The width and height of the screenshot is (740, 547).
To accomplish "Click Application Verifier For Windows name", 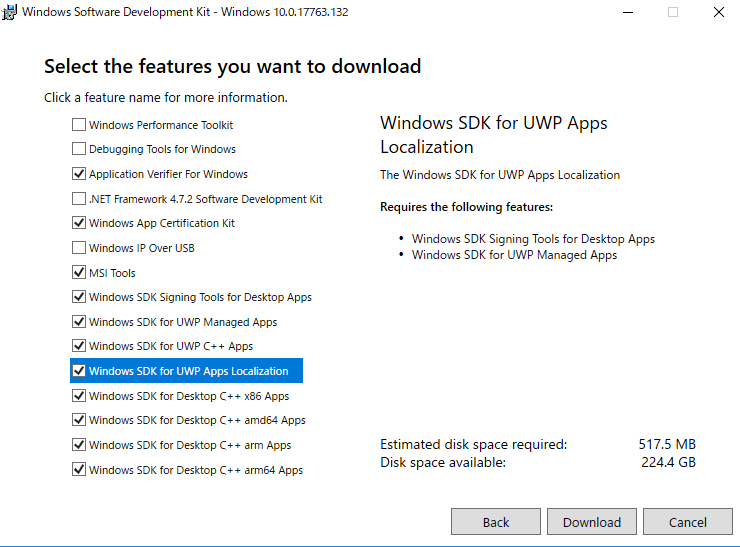I will click(x=168, y=174).
